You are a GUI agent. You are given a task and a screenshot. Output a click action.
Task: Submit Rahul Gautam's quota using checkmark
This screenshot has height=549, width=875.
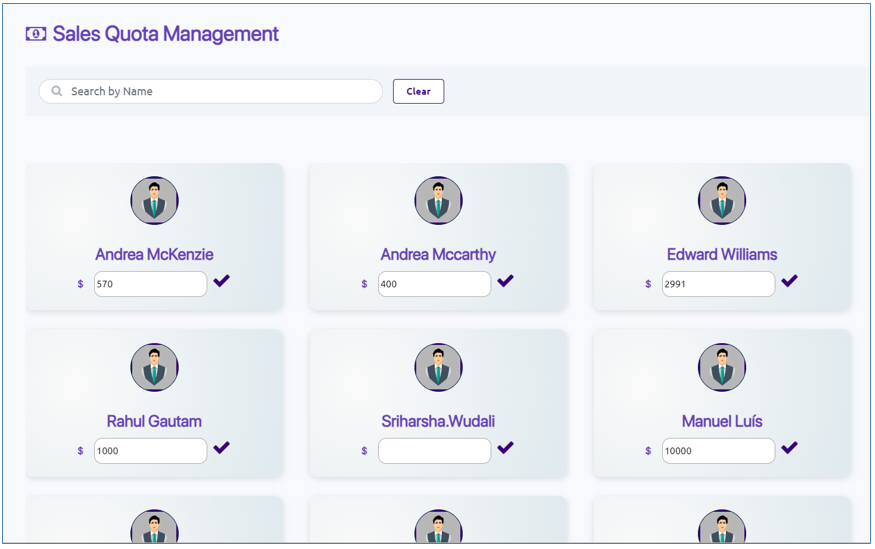coord(221,448)
